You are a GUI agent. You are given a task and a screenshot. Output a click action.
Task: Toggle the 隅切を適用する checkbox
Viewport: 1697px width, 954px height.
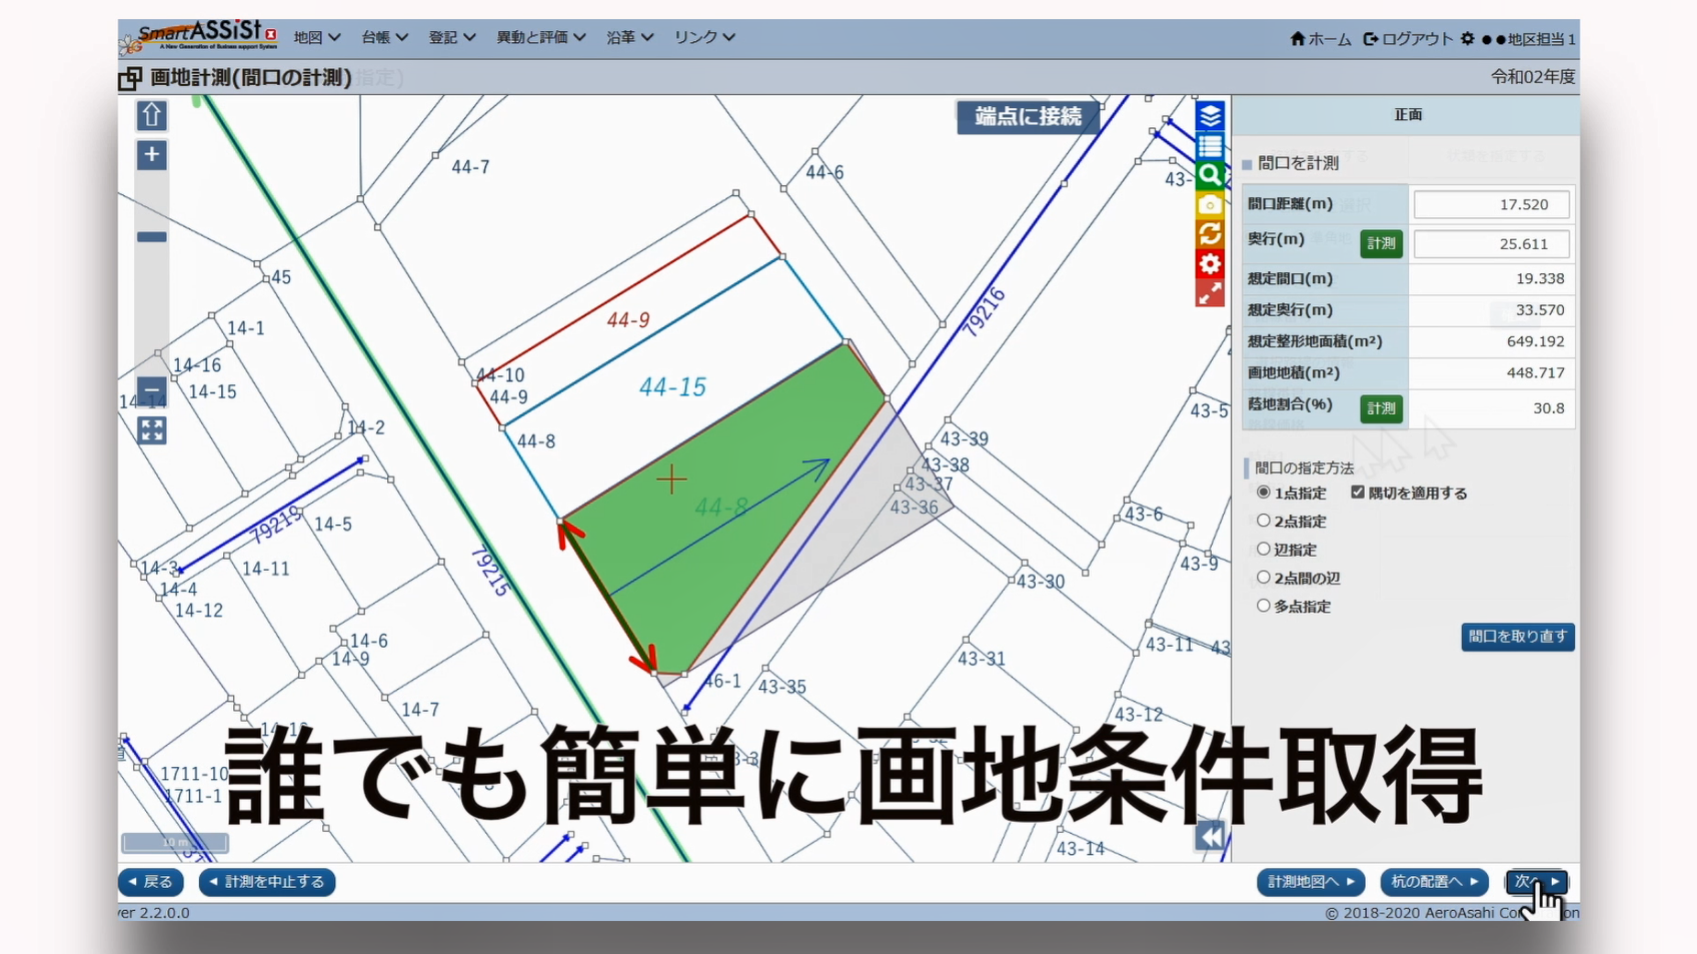1357,492
